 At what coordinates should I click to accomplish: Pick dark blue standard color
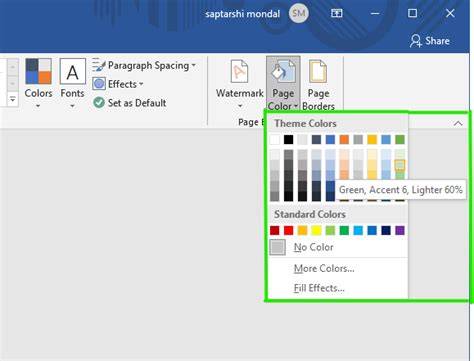(386, 230)
